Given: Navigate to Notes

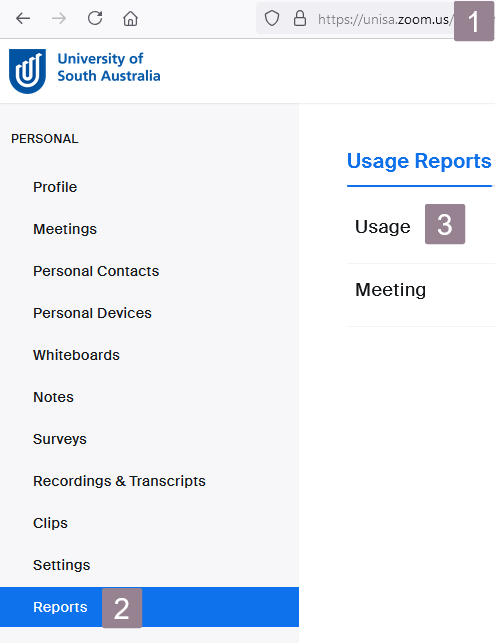Looking at the screenshot, I should [x=53, y=397].
